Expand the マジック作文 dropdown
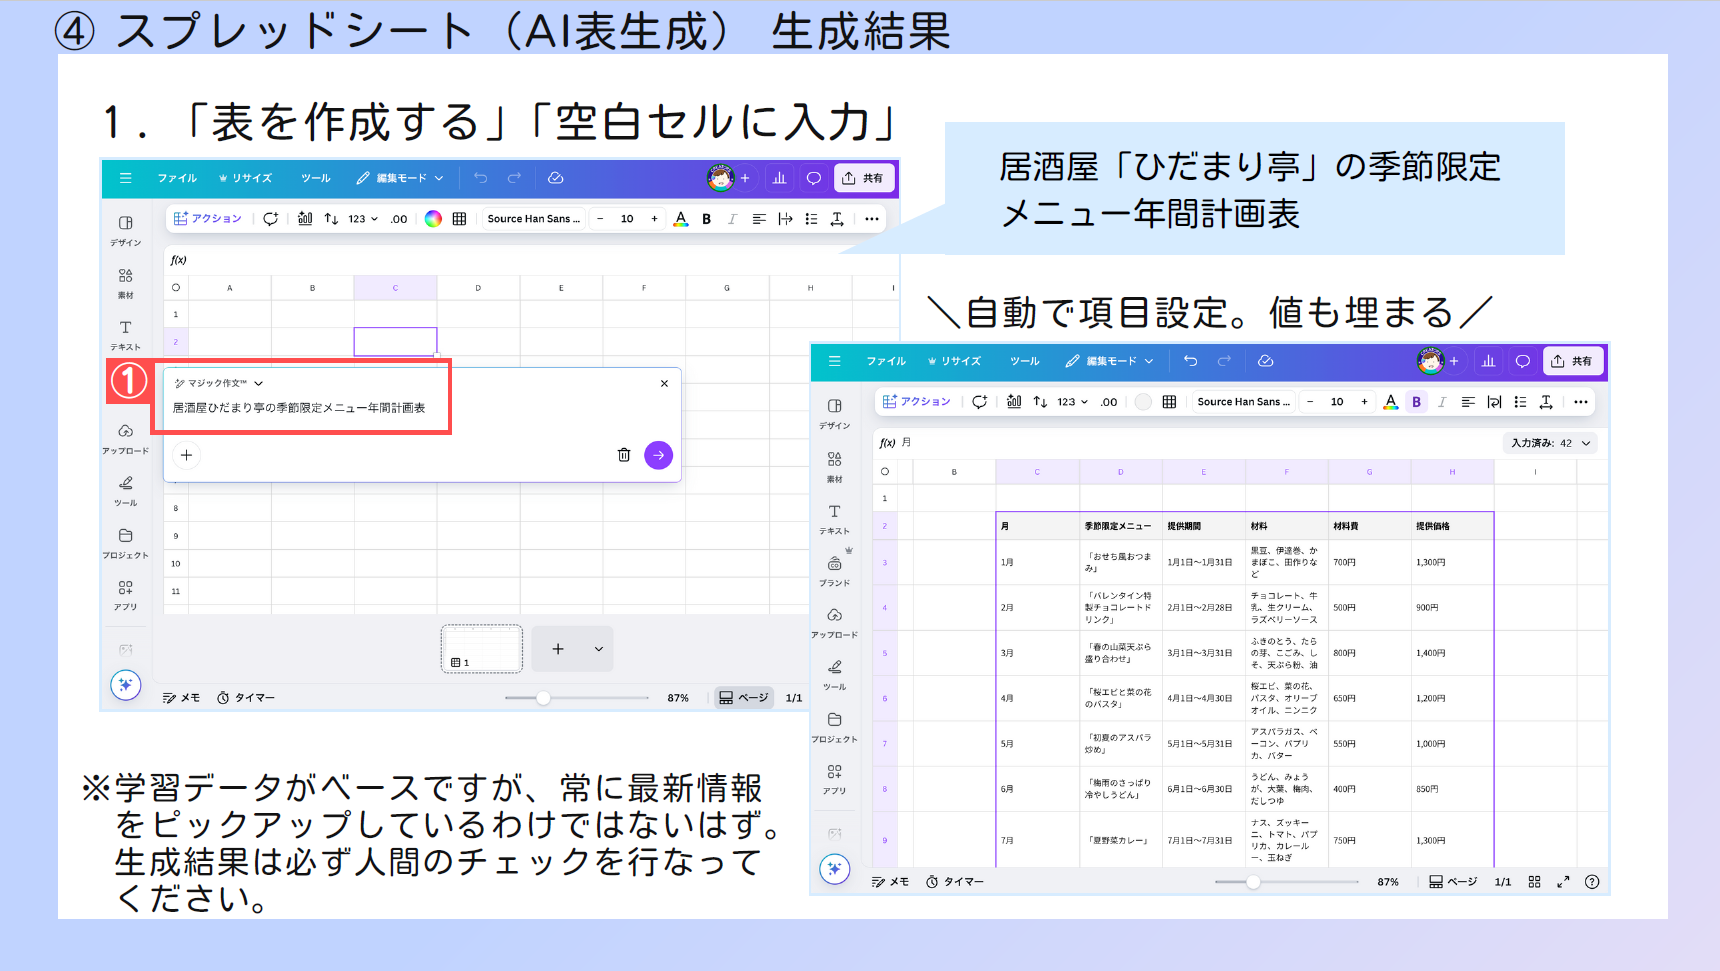The image size is (1720, 971). tap(258, 383)
